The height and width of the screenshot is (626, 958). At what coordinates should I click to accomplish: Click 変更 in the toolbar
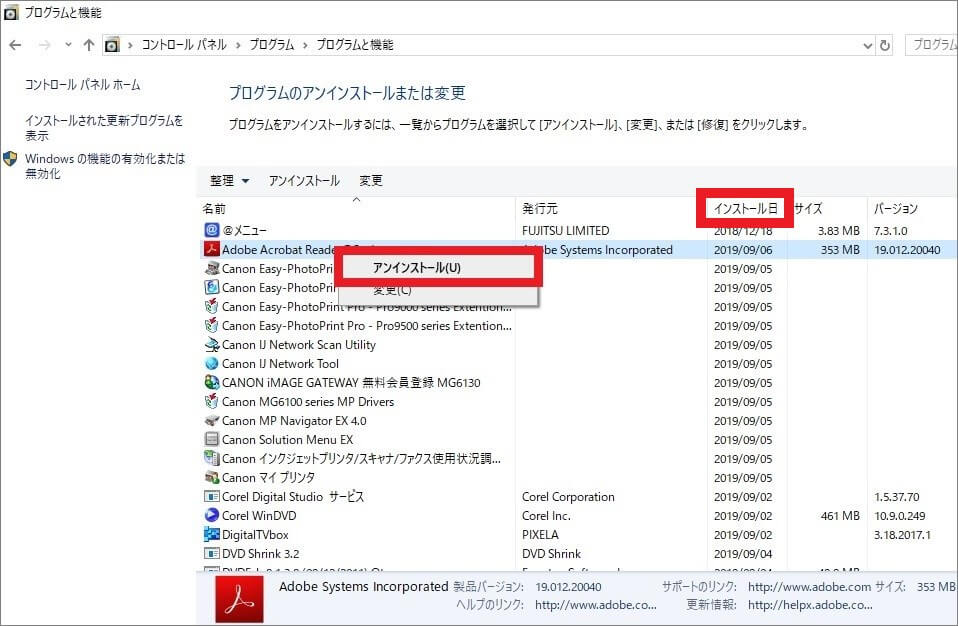click(371, 181)
